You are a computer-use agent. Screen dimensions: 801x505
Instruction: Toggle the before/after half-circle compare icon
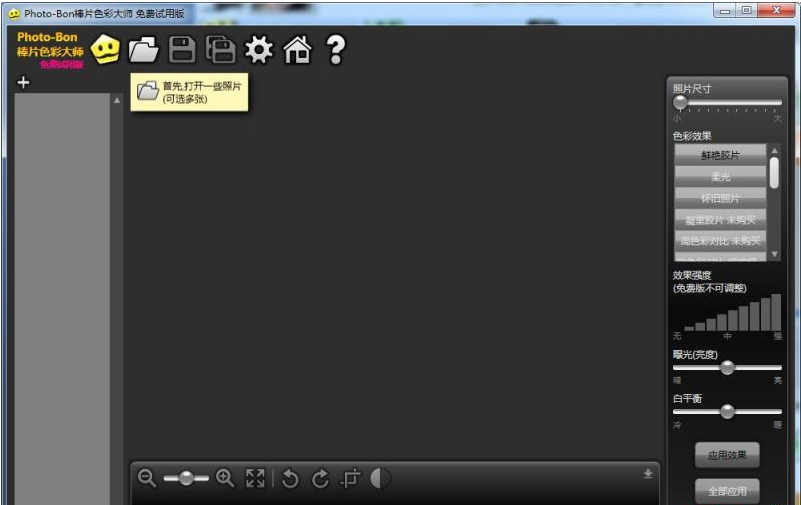(x=380, y=478)
